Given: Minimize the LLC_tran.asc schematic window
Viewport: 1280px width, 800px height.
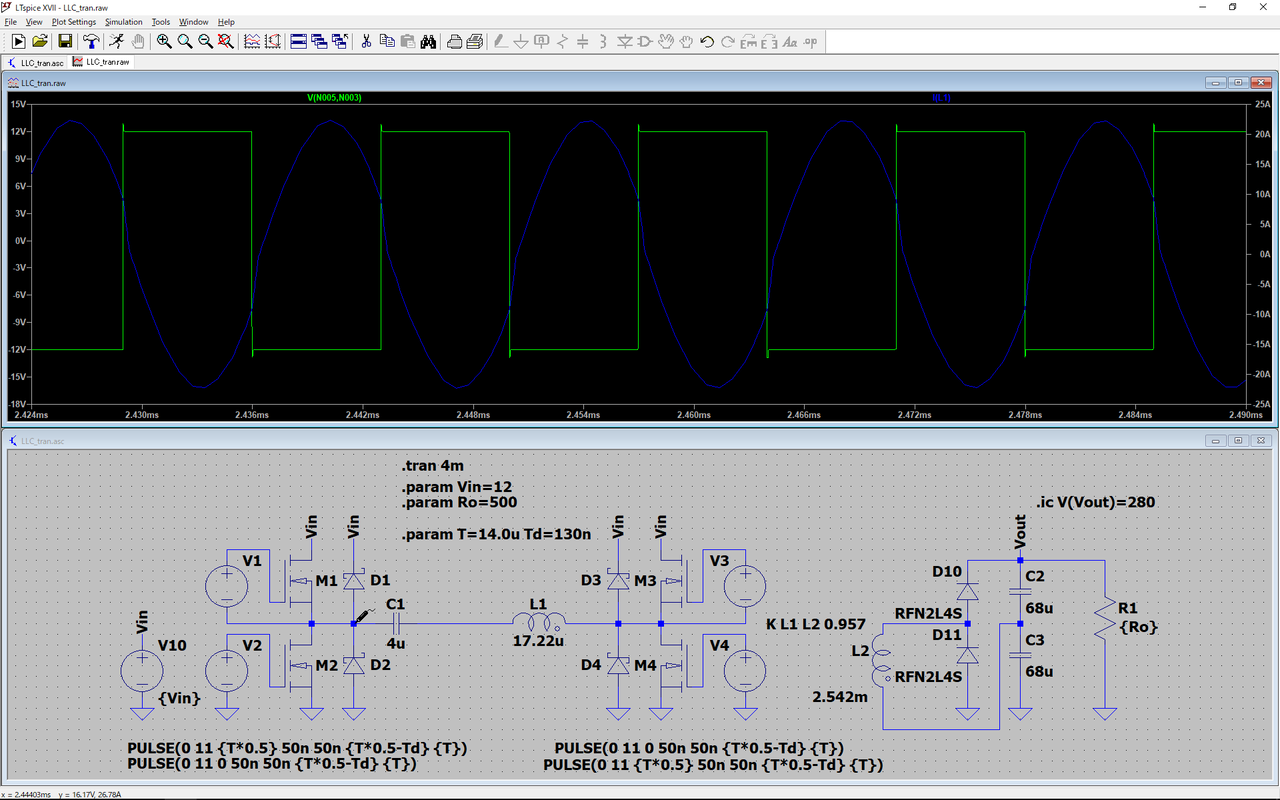Looking at the screenshot, I should pyautogui.click(x=1215, y=440).
